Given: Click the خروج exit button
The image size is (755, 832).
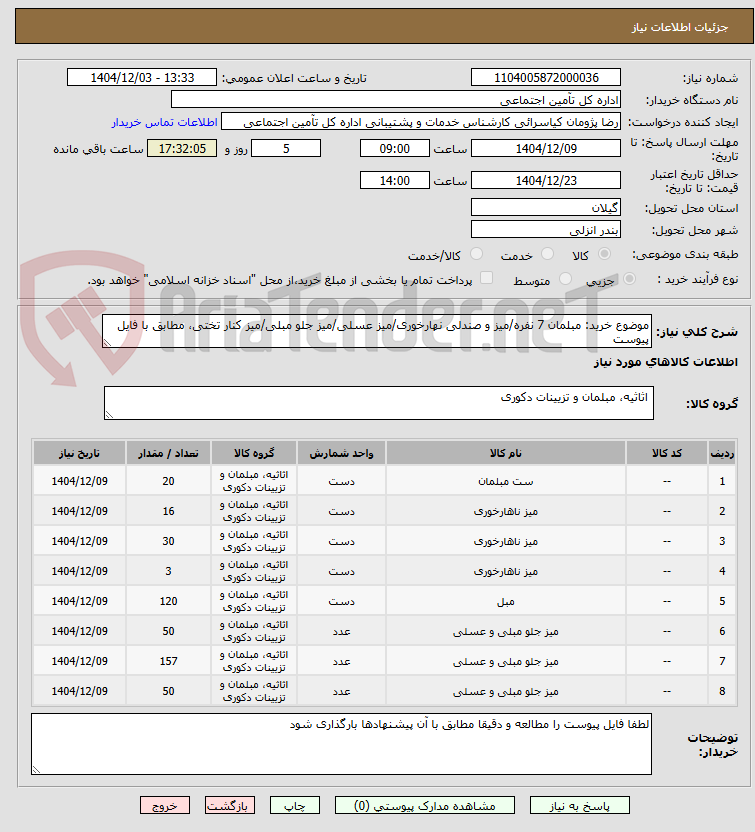Looking at the screenshot, I should [165, 805].
